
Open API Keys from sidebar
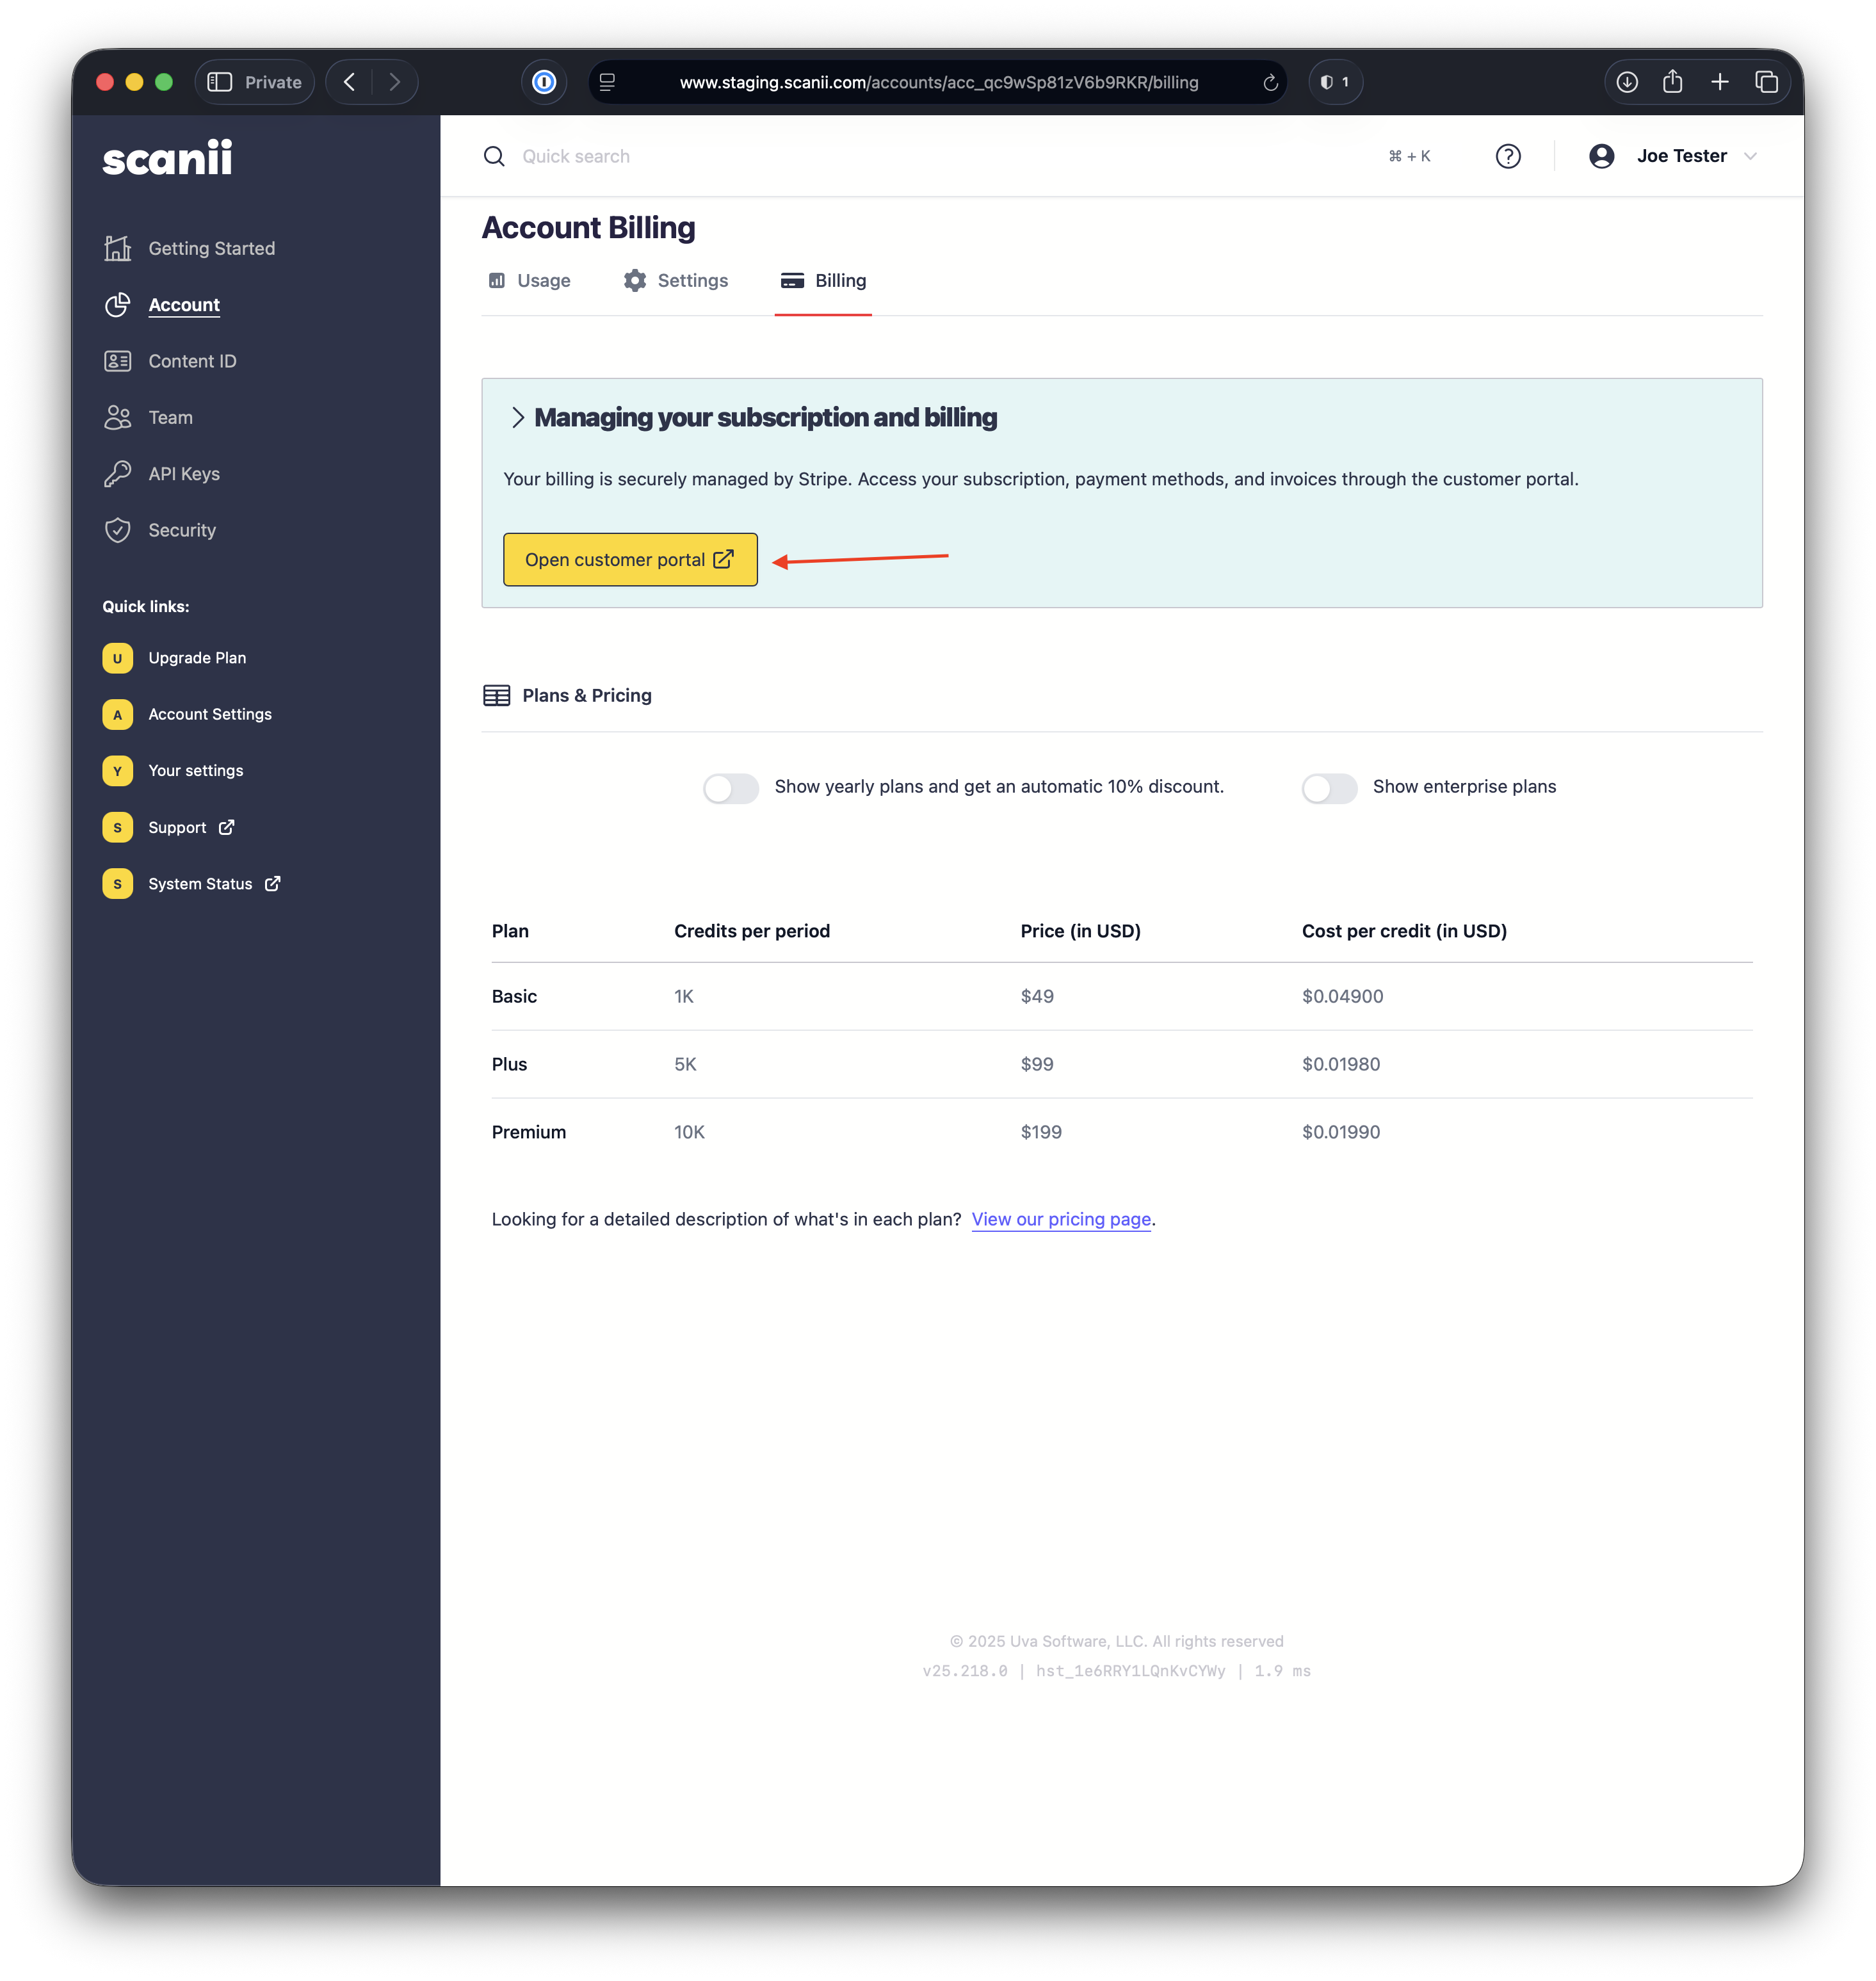[x=183, y=474]
